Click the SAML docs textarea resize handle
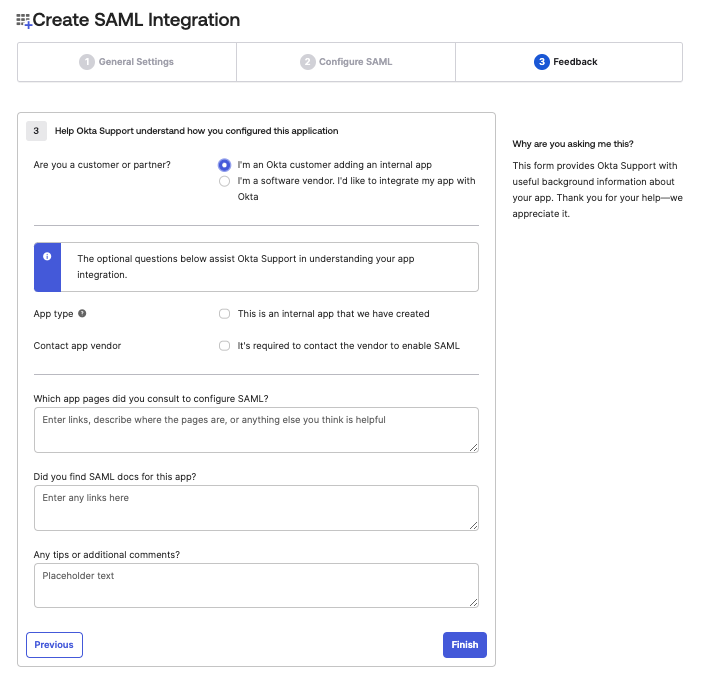 tap(473, 525)
